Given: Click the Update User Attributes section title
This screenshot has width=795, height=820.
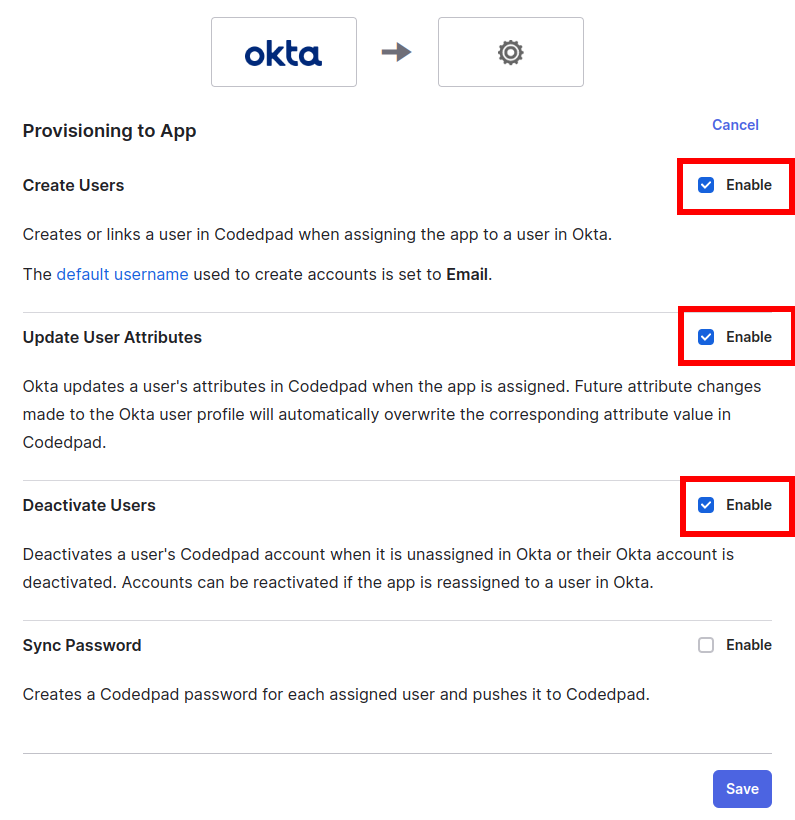Looking at the screenshot, I should pos(112,337).
